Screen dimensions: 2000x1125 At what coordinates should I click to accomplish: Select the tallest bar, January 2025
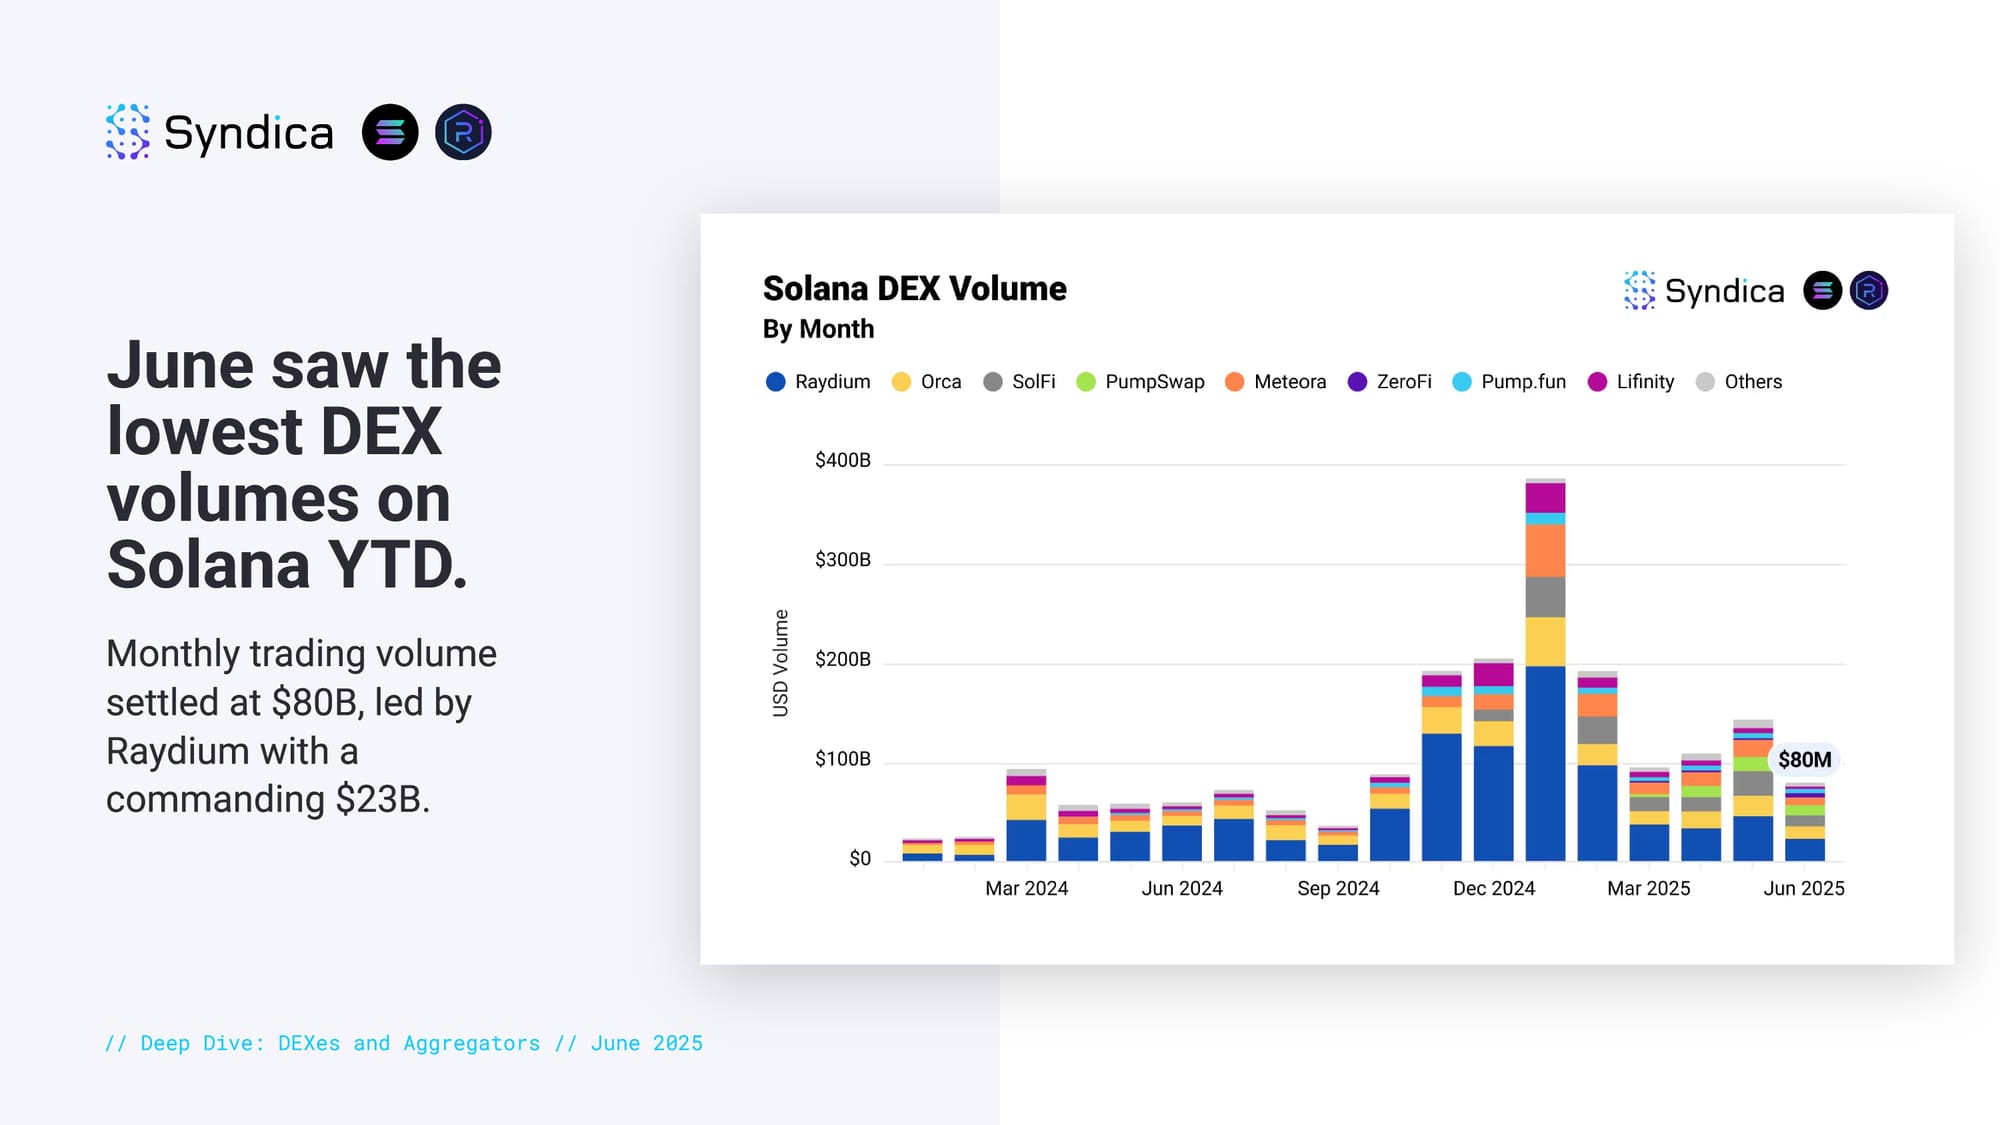pos(1545,670)
